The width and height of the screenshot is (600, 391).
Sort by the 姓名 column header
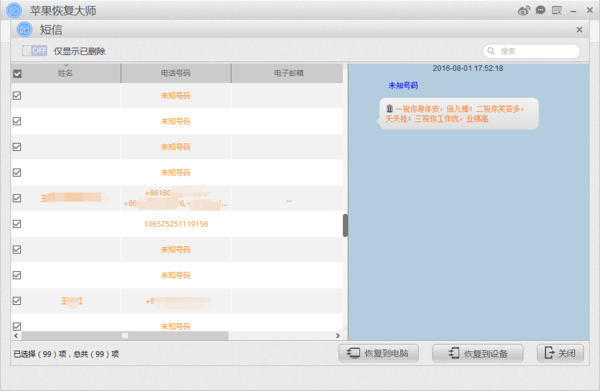(x=65, y=73)
